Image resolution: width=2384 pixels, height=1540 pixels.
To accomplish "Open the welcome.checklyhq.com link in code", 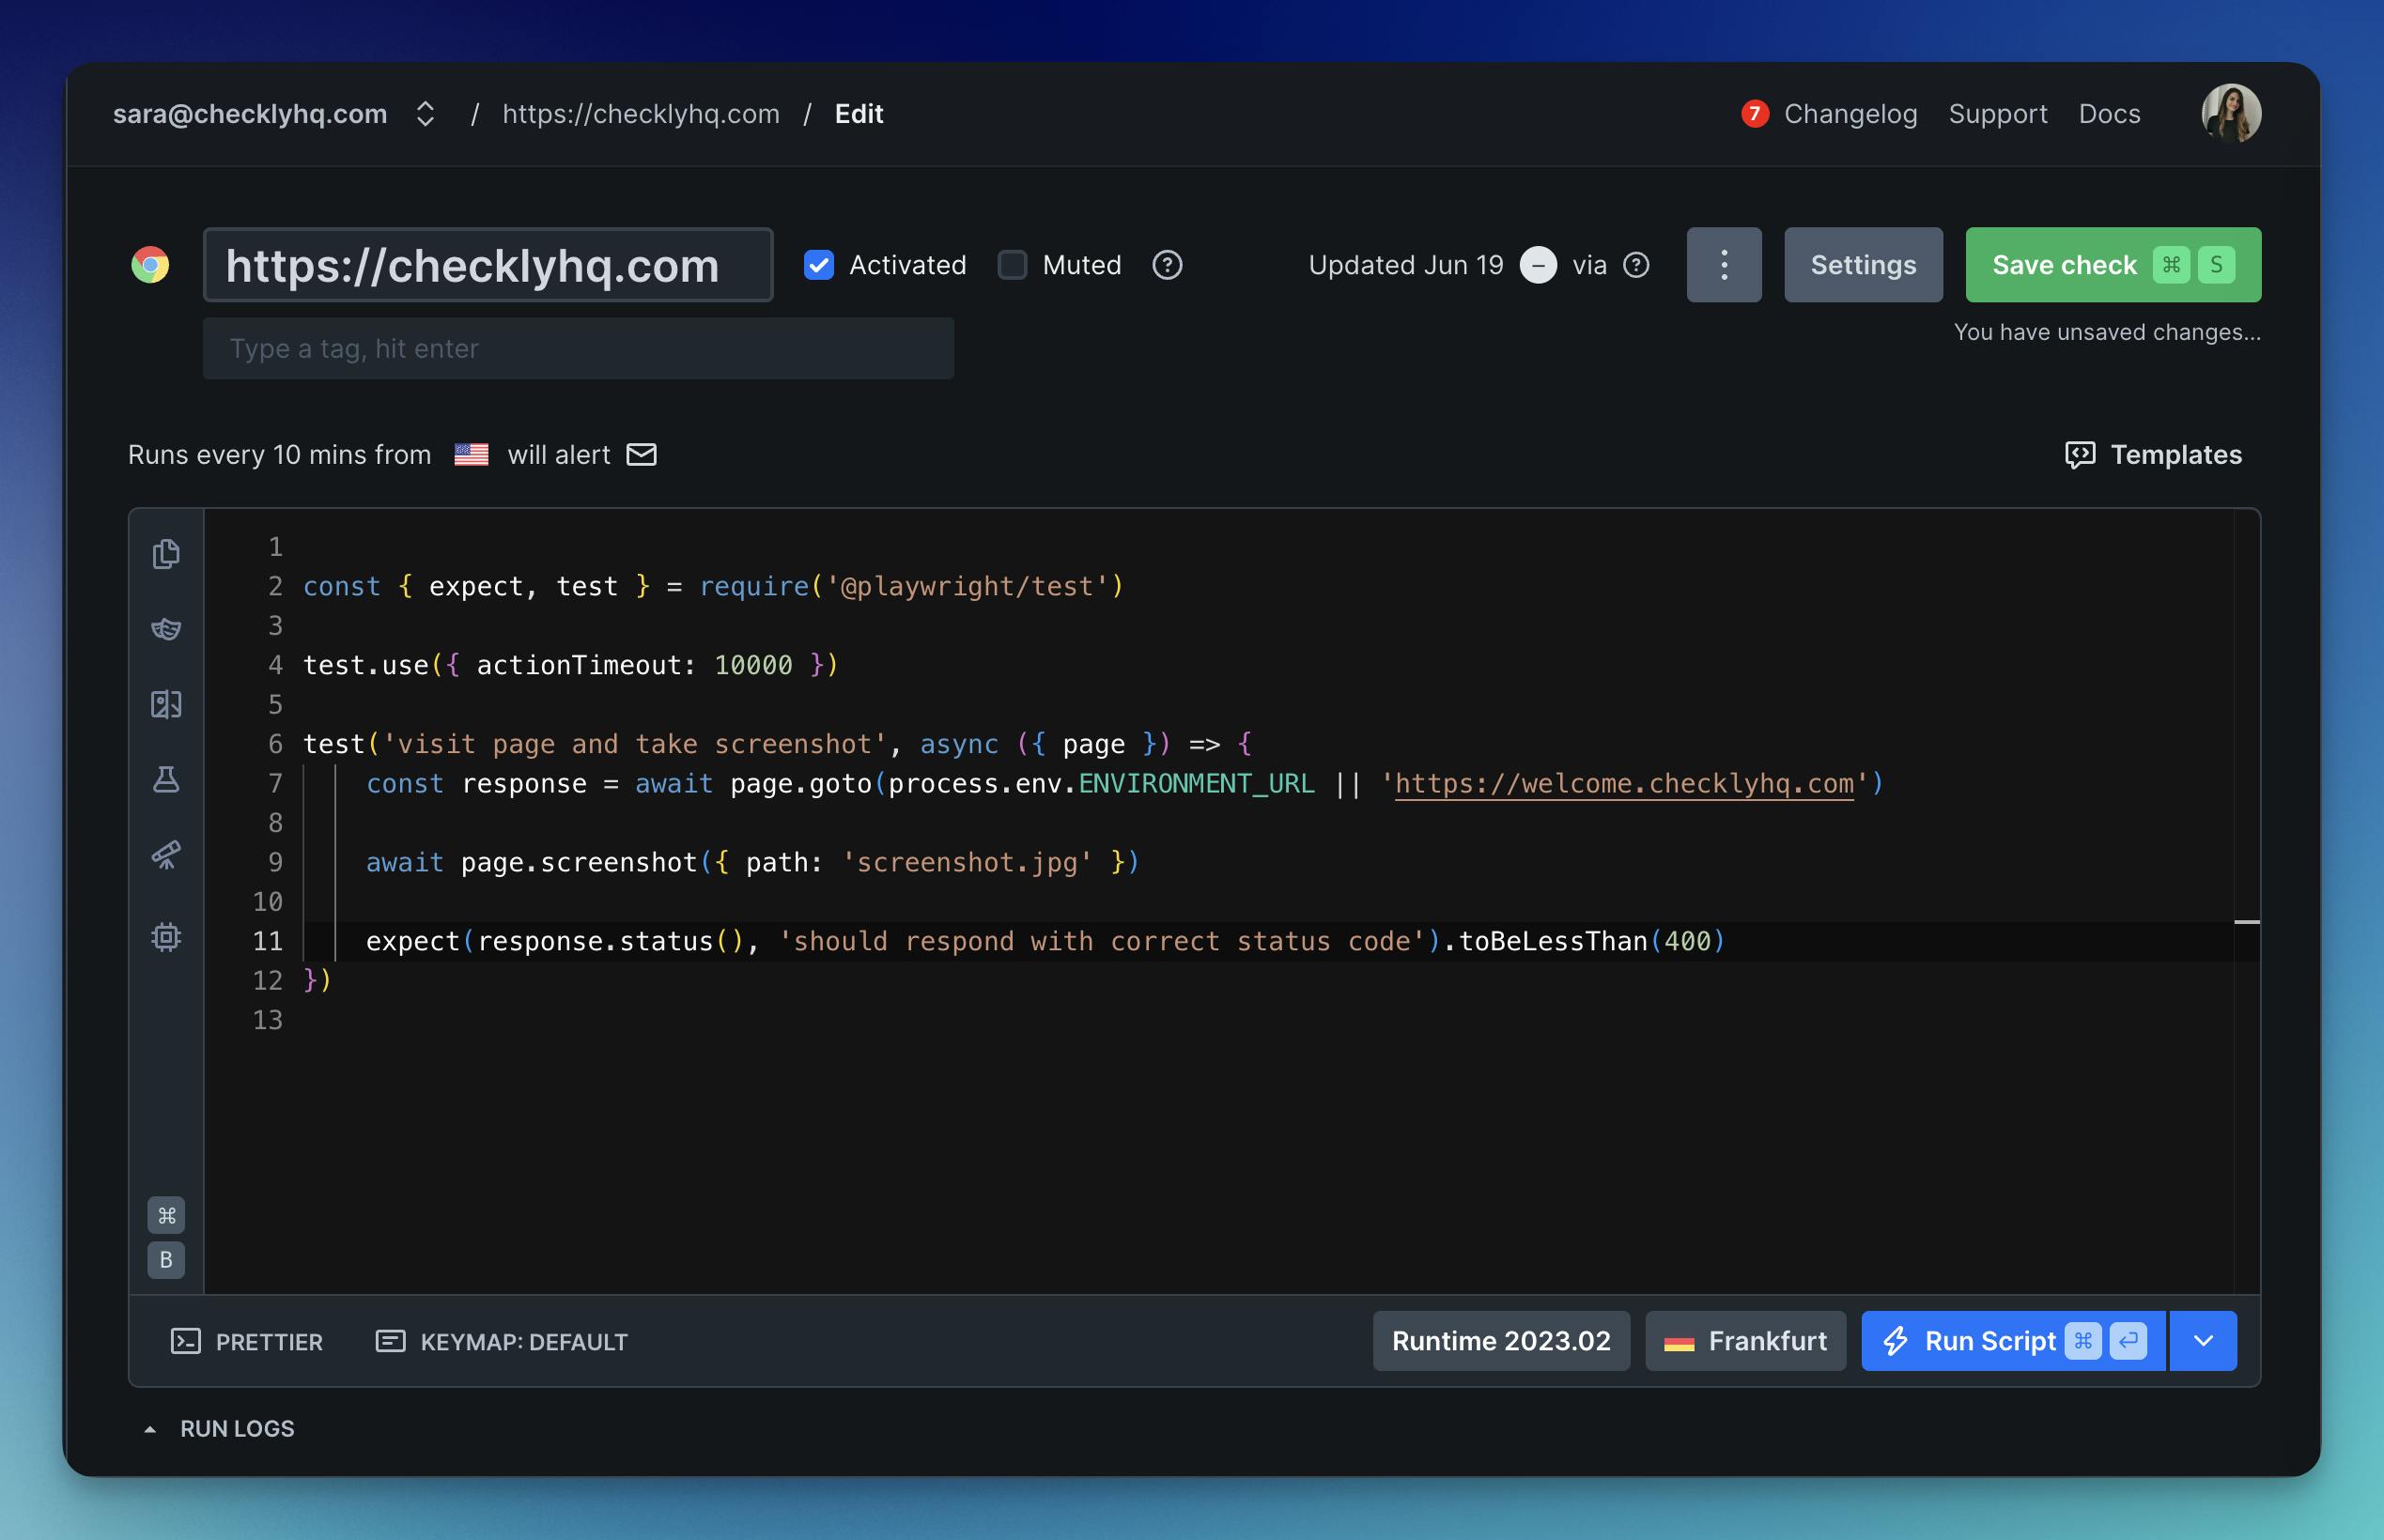I will pyautogui.click(x=1624, y=783).
